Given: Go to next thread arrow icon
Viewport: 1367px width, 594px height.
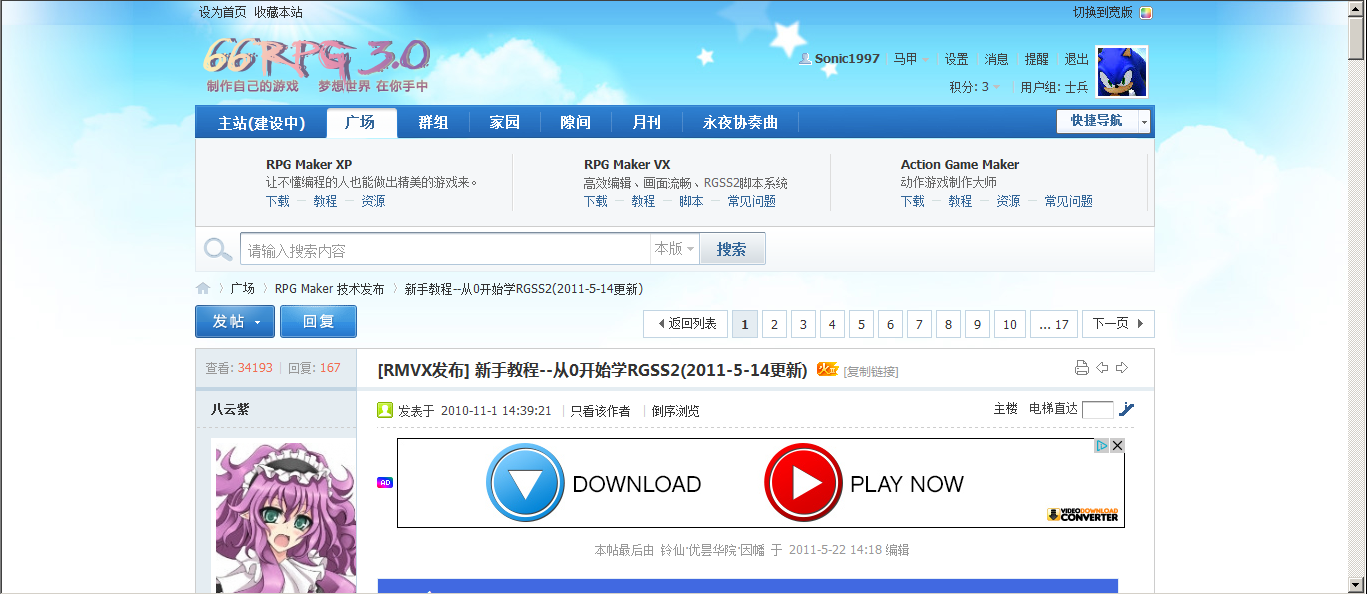Looking at the screenshot, I should pyautogui.click(x=1122, y=368).
